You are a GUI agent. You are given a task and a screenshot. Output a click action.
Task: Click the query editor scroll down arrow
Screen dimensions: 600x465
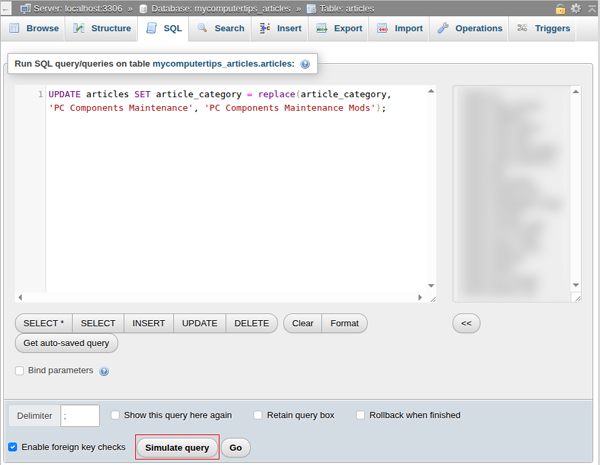pyautogui.click(x=431, y=286)
